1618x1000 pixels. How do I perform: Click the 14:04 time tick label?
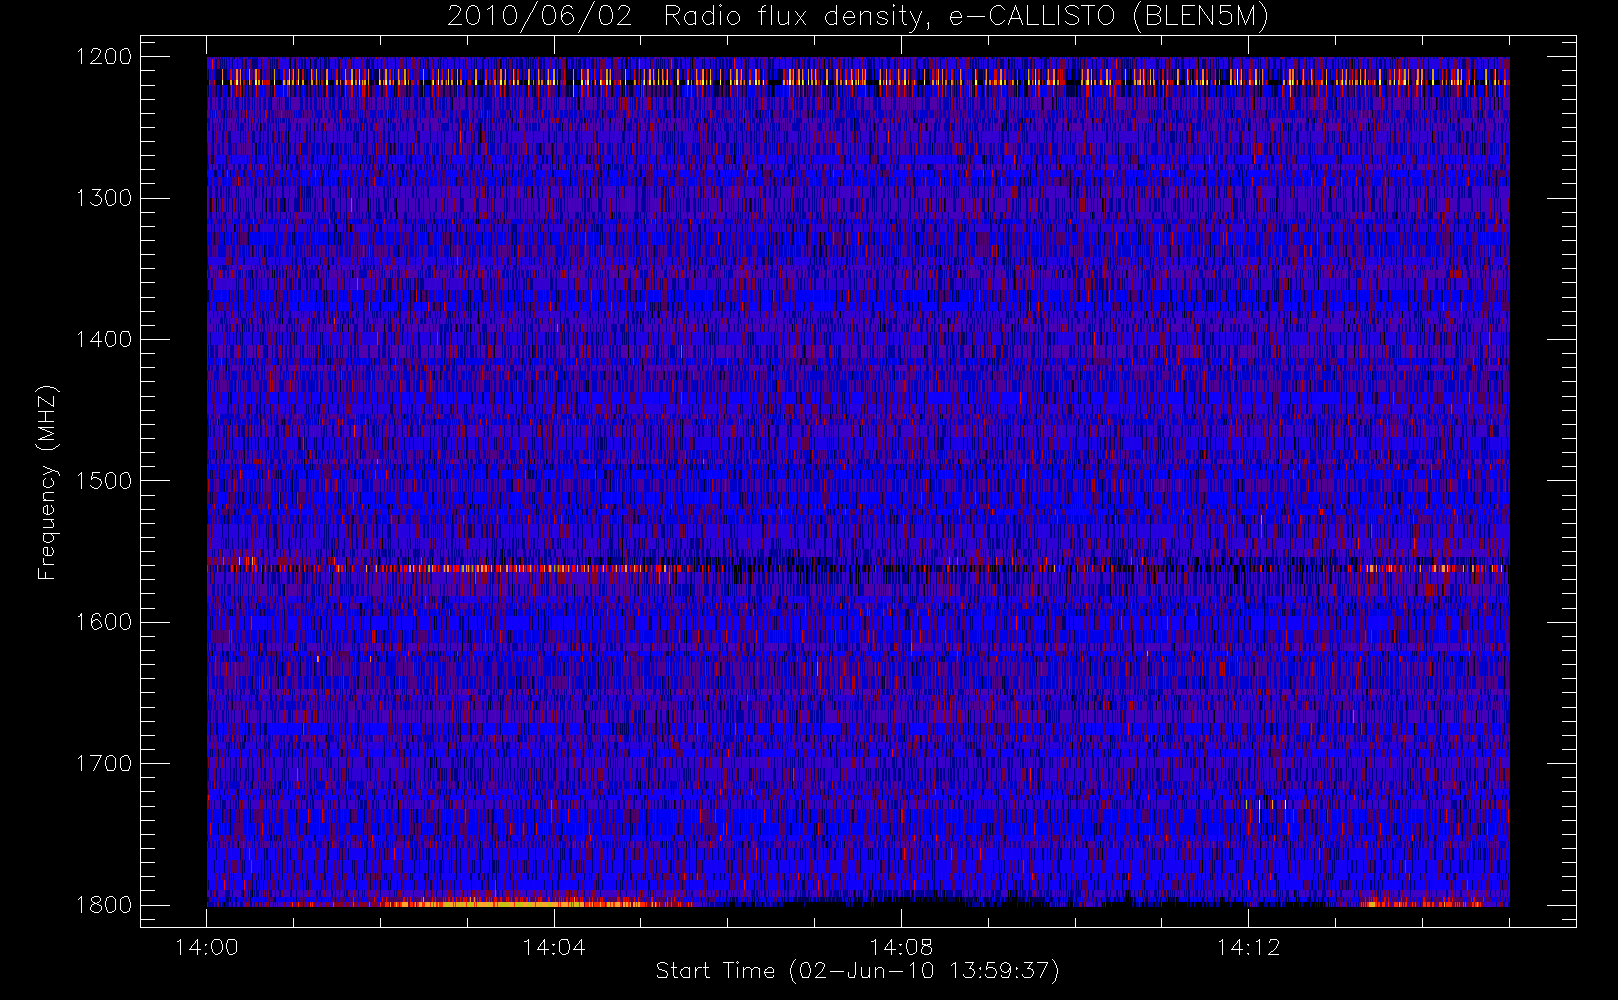[554, 947]
